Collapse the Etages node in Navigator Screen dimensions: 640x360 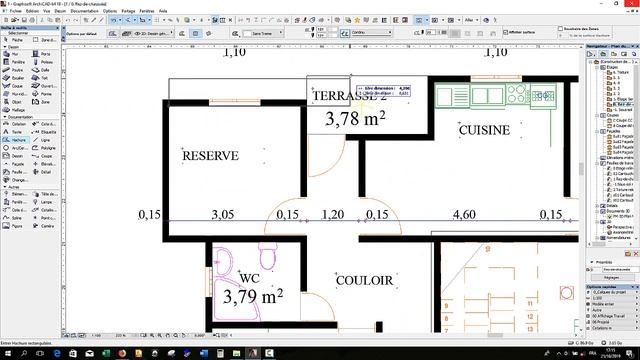pyautogui.click(x=597, y=67)
